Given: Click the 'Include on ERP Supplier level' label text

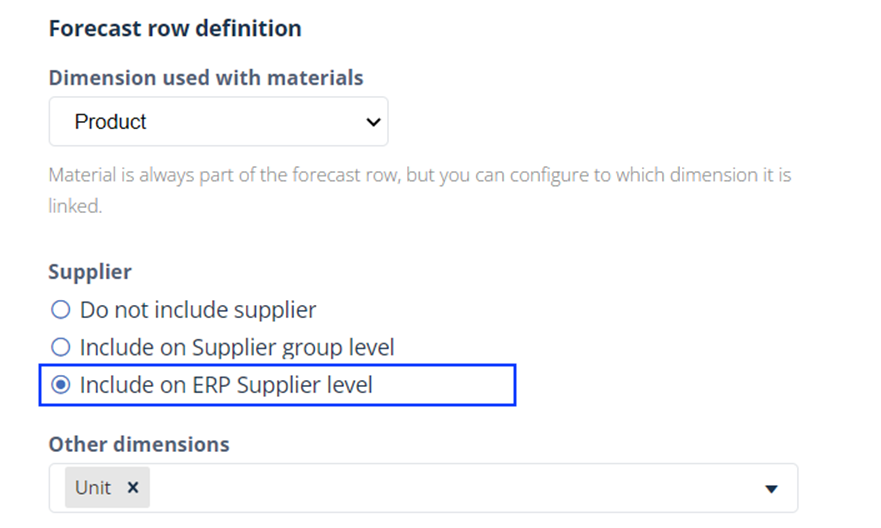Looking at the screenshot, I should (x=226, y=385).
